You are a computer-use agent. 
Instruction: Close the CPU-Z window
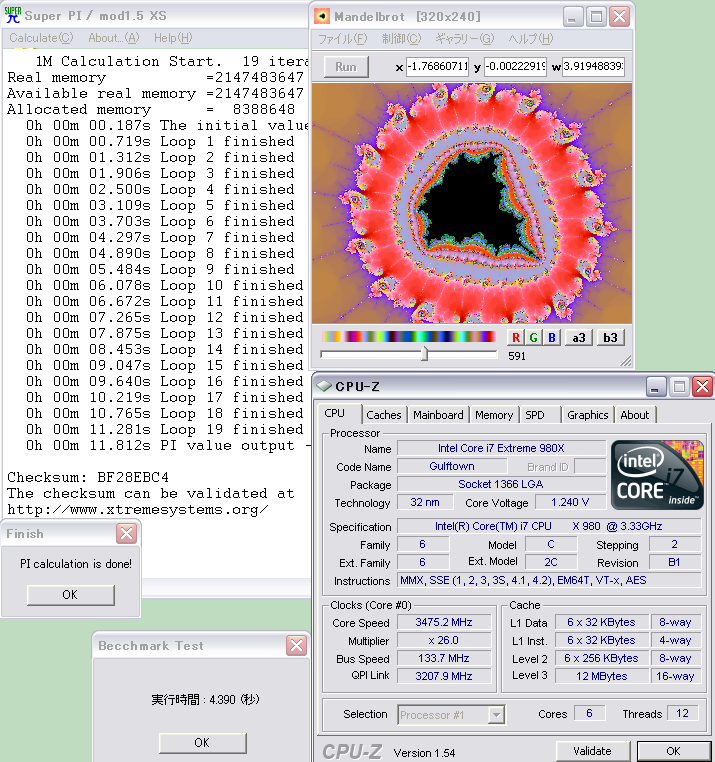point(703,387)
